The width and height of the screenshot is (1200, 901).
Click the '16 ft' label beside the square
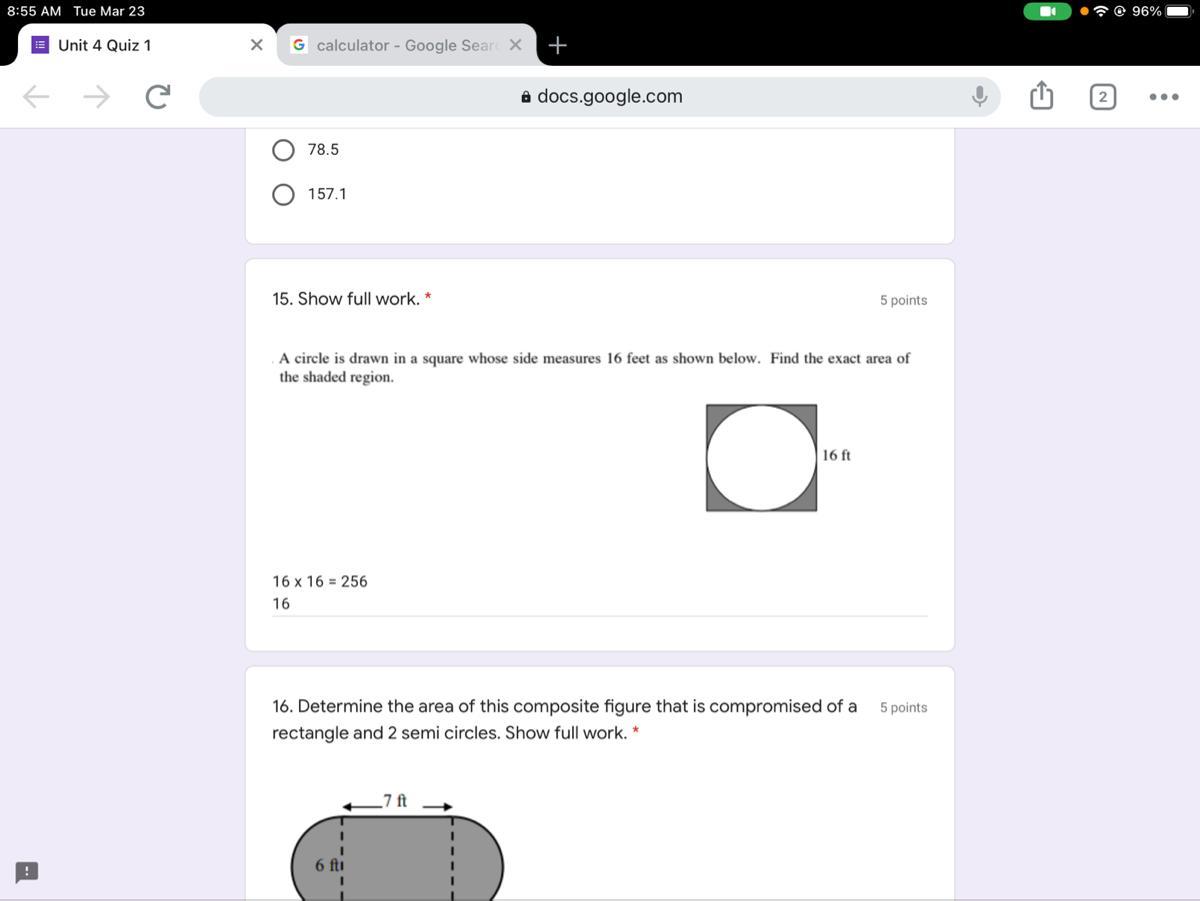[836, 455]
